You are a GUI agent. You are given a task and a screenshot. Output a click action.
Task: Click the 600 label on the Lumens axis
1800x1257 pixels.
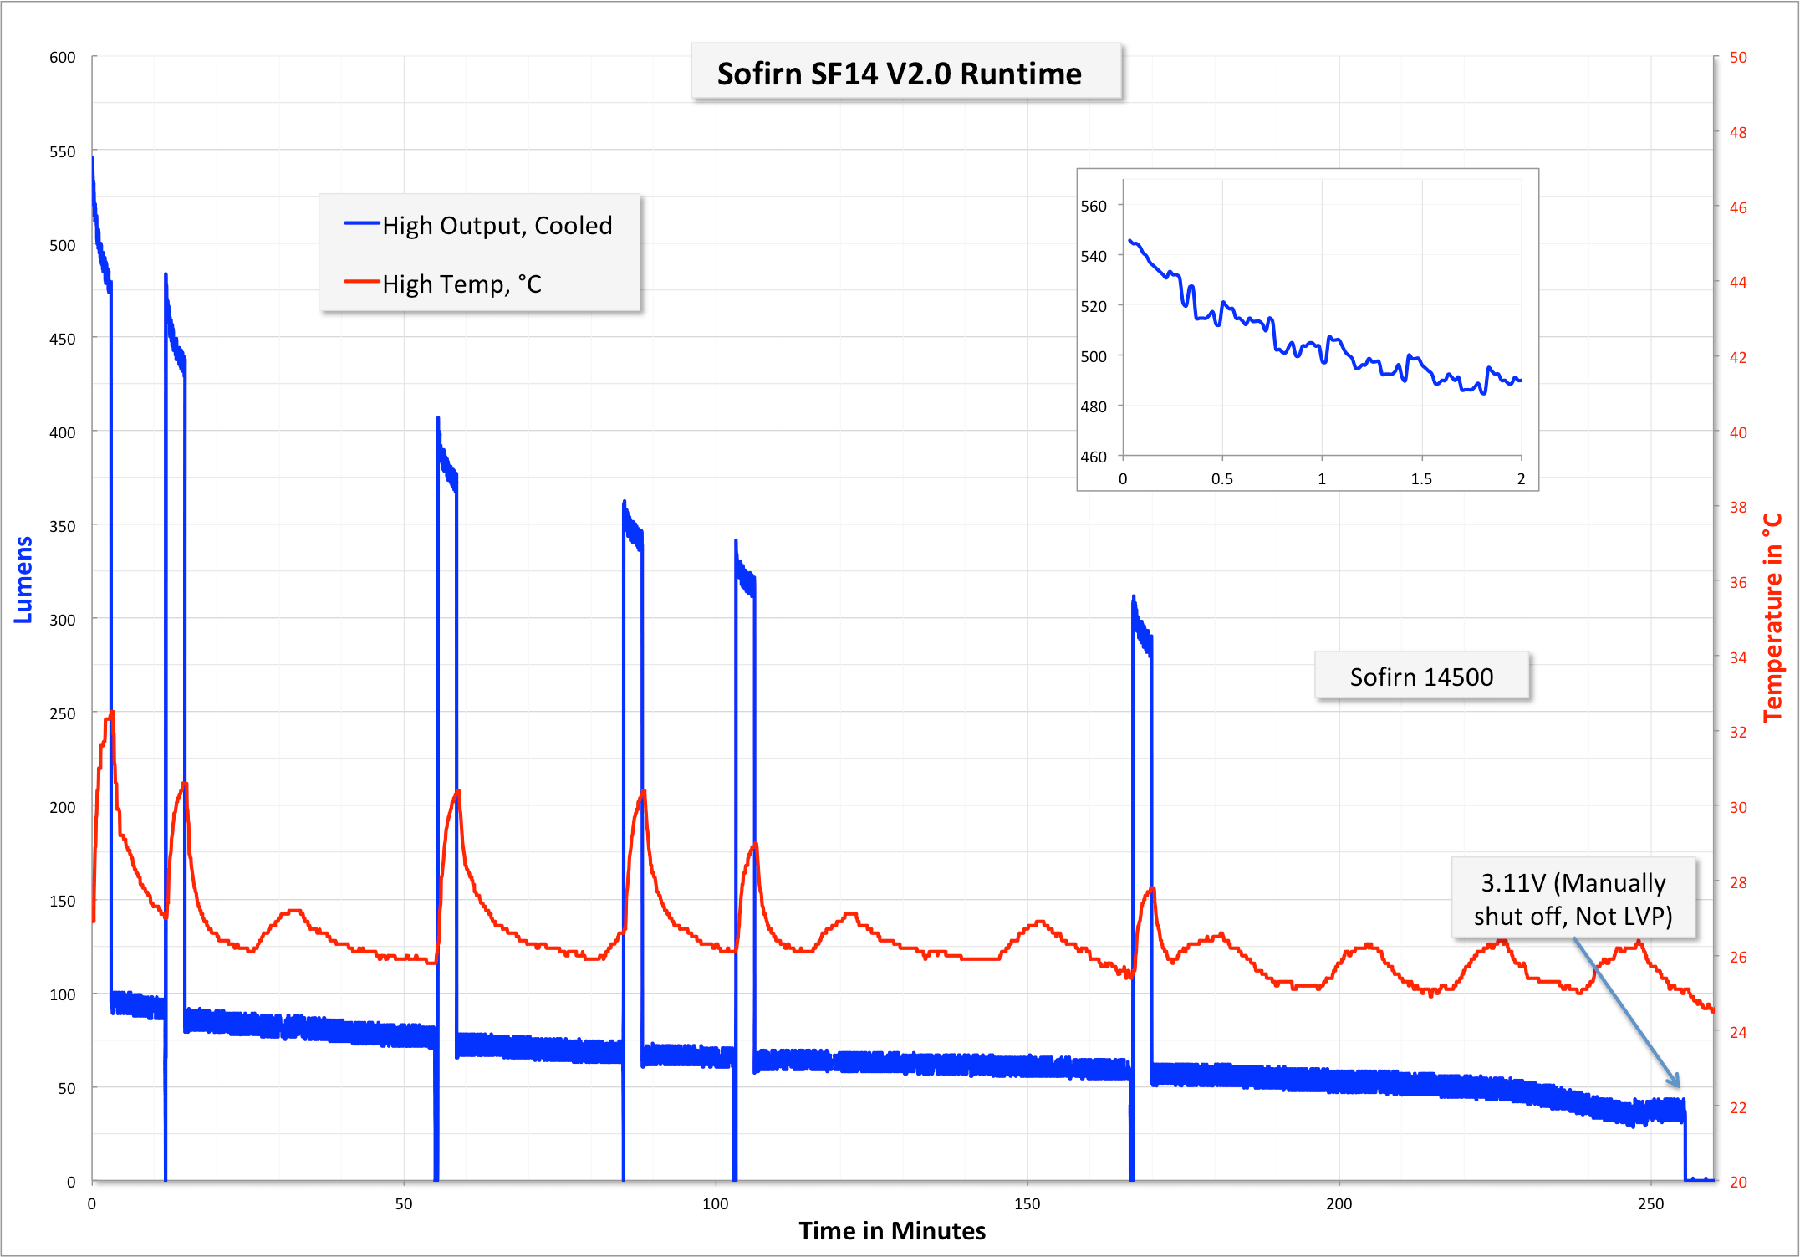(x=62, y=57)
